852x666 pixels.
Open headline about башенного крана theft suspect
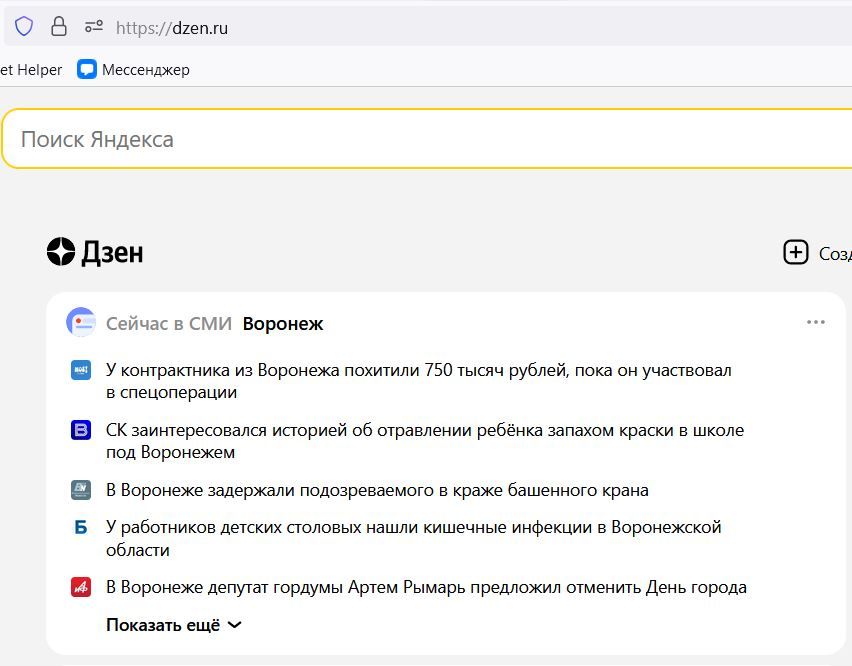(377, 490)
